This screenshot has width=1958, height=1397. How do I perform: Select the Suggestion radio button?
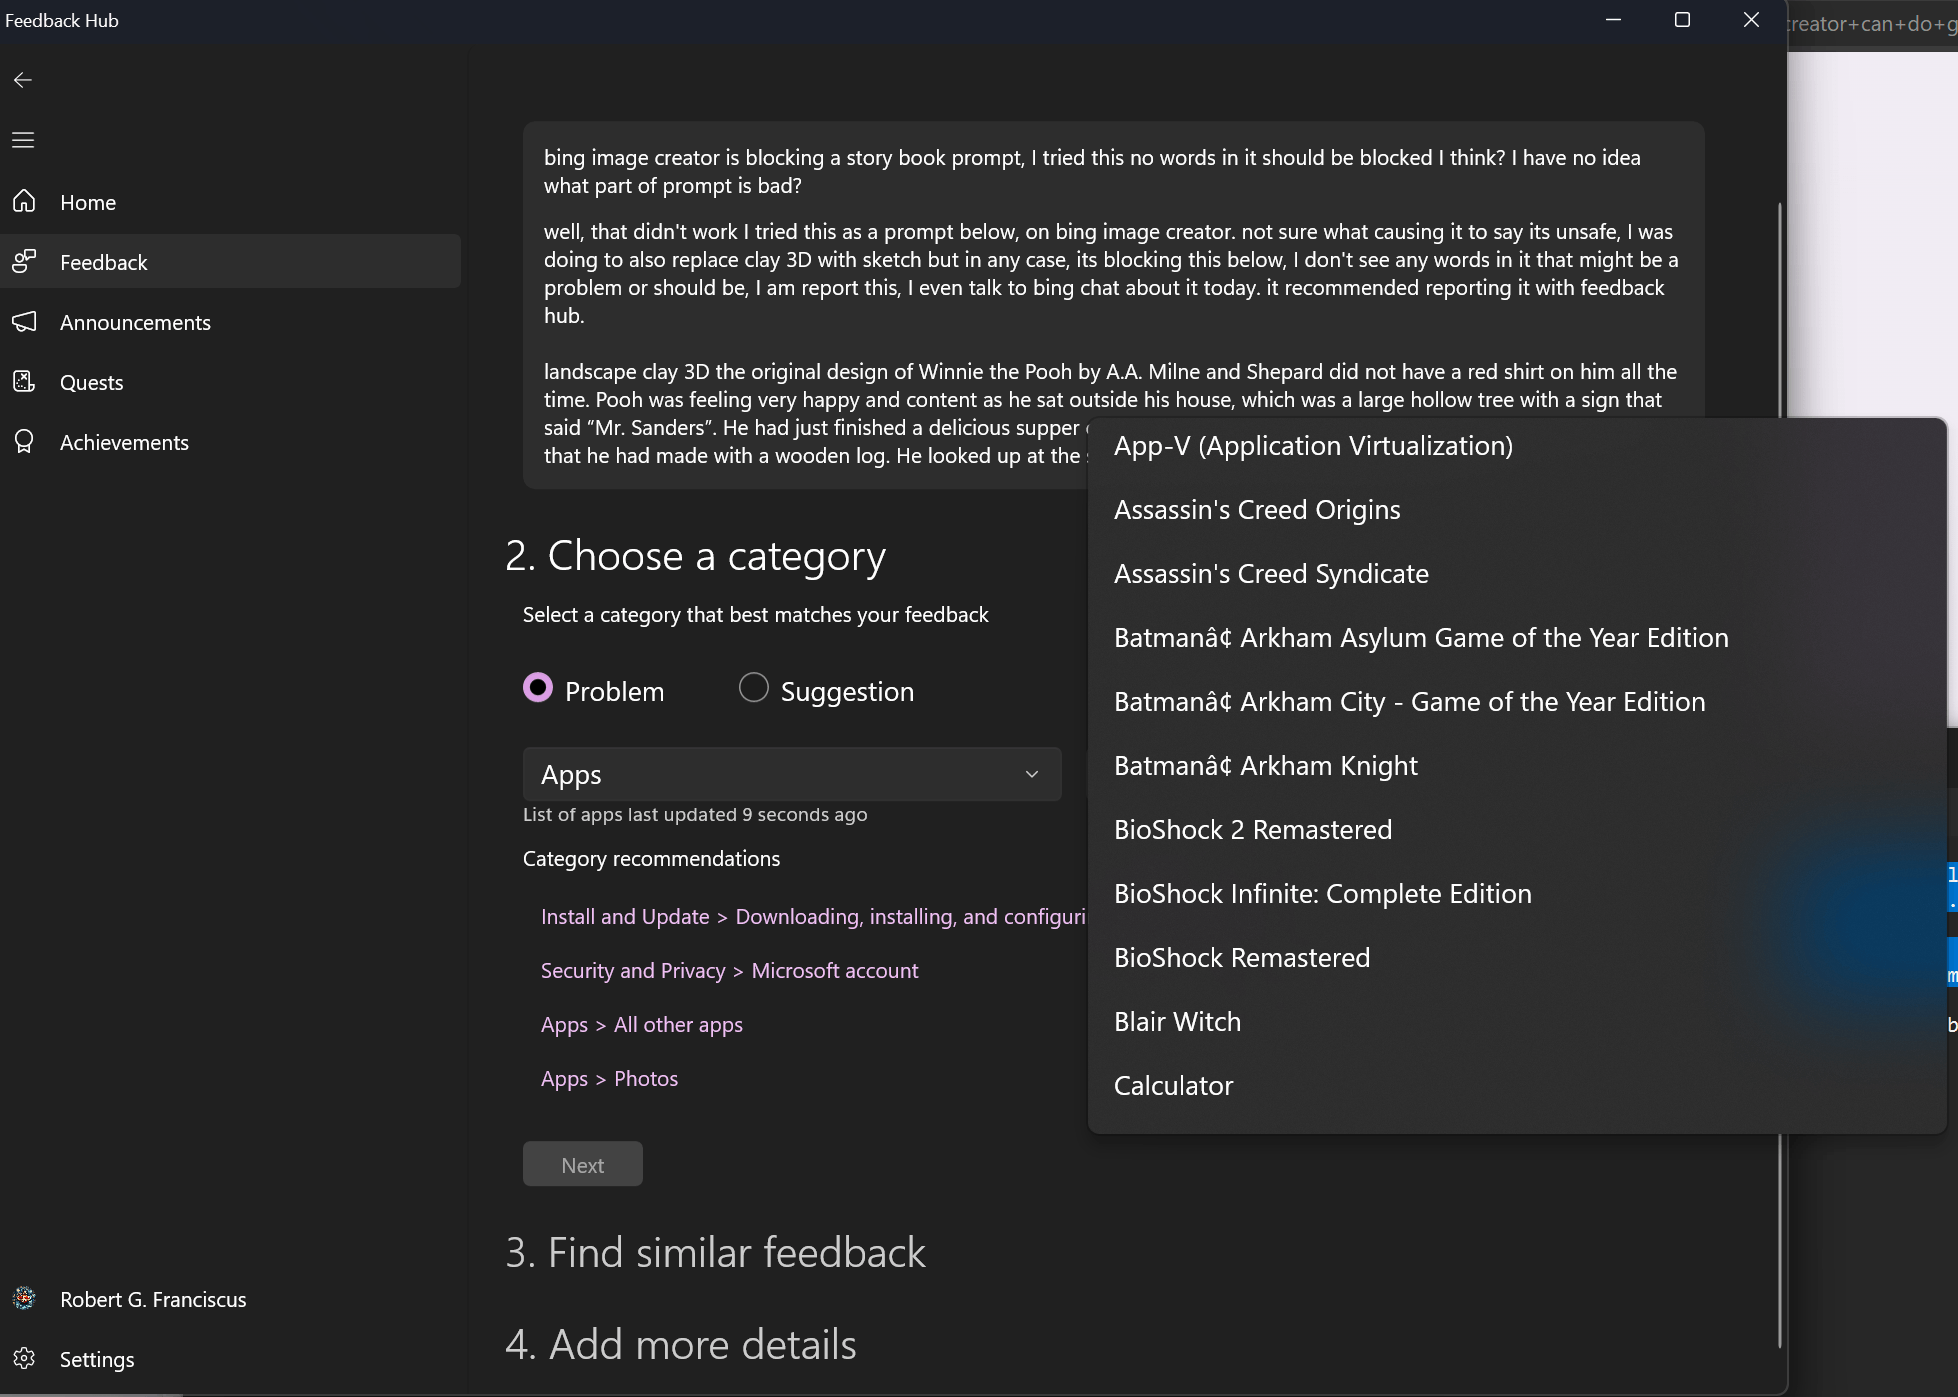coord(753,688)
